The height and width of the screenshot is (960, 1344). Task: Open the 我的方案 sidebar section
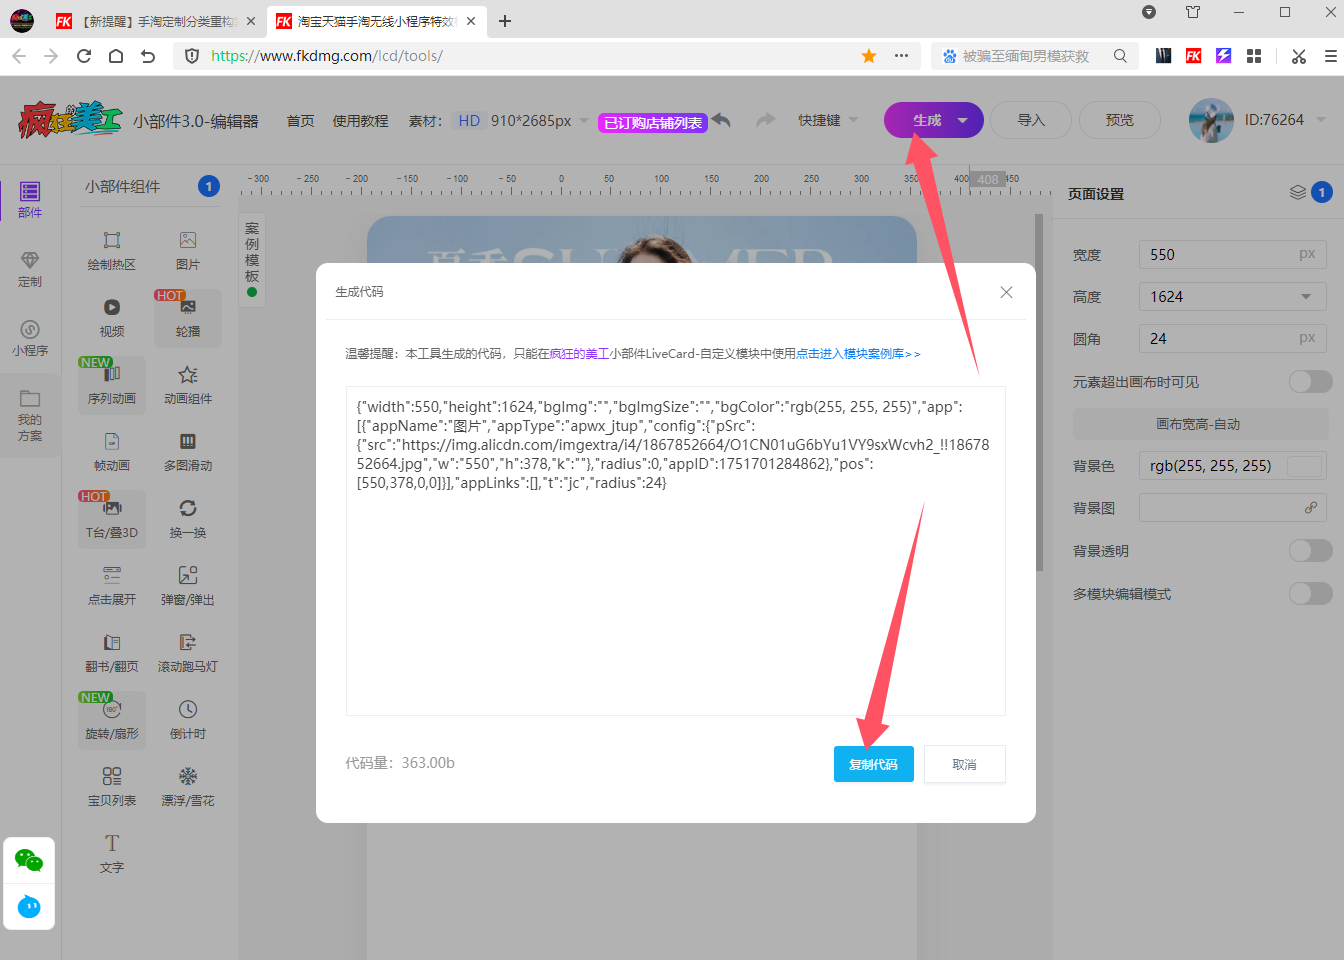(30, 414)
